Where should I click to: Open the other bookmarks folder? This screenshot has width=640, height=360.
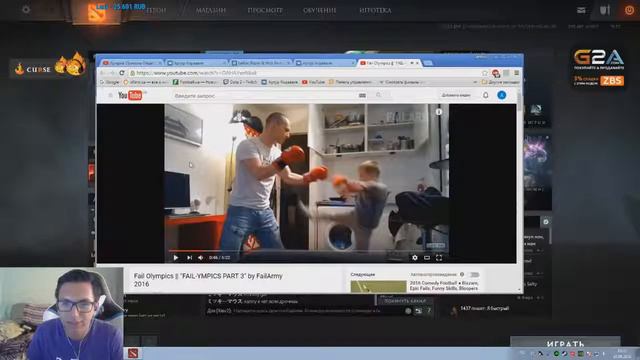coord(500,82)
